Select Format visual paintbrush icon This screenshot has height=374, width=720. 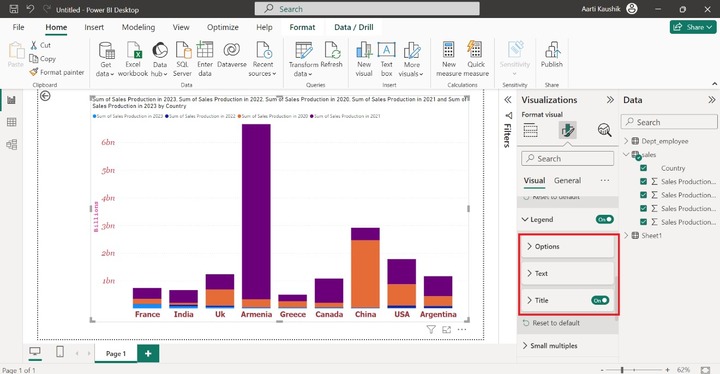[x=568, y=130]
